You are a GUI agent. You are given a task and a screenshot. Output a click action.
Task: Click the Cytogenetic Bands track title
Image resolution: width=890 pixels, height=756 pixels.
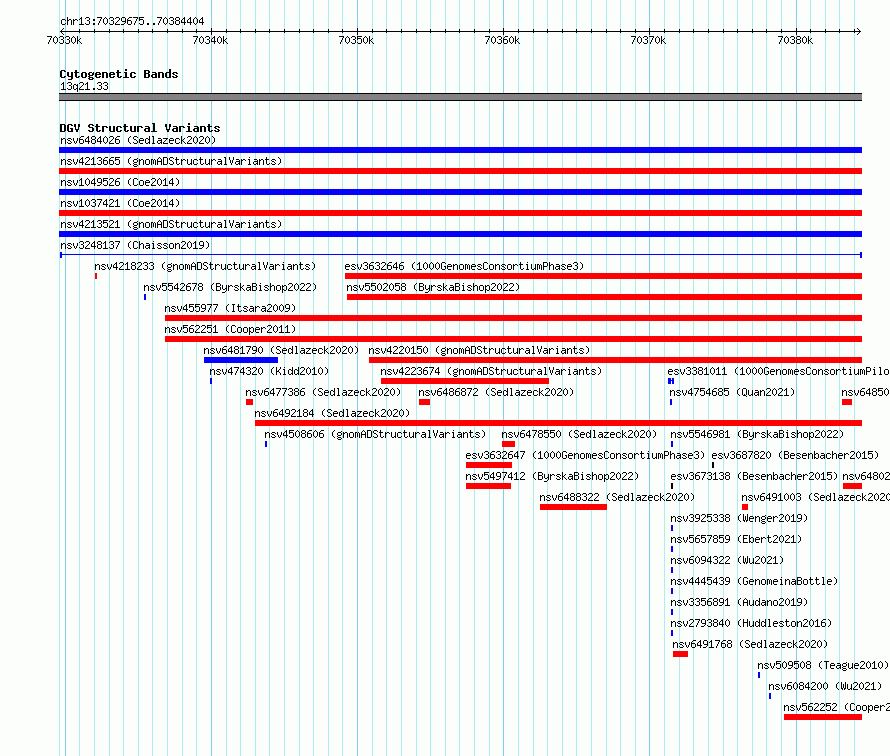(119, 74)
